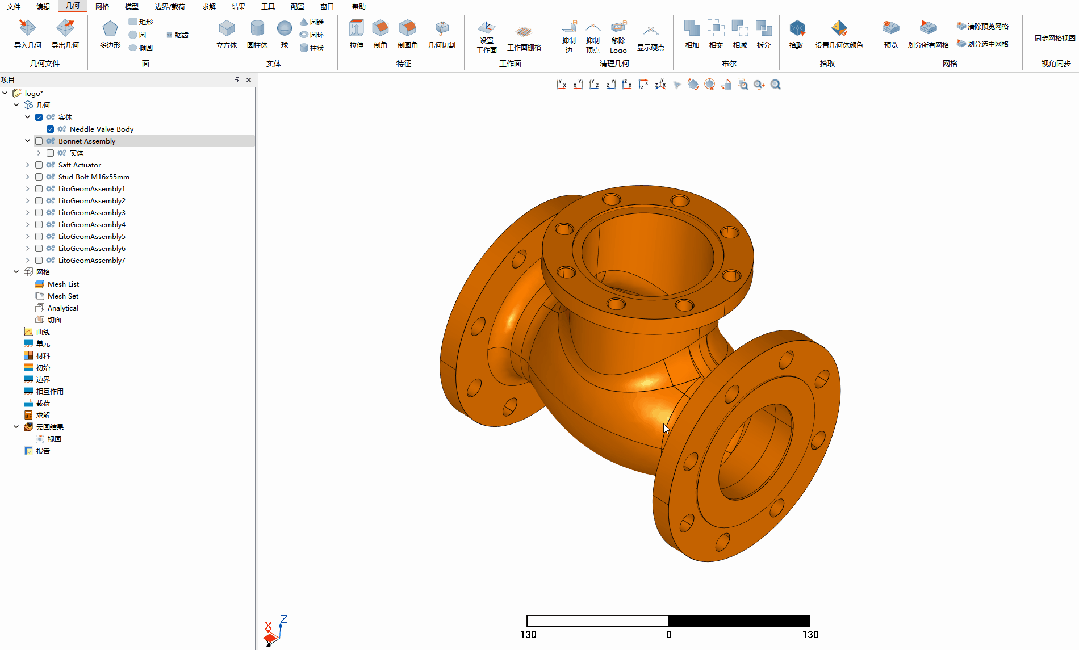Click the Boolean subtract icon

[x=740, y=28]
